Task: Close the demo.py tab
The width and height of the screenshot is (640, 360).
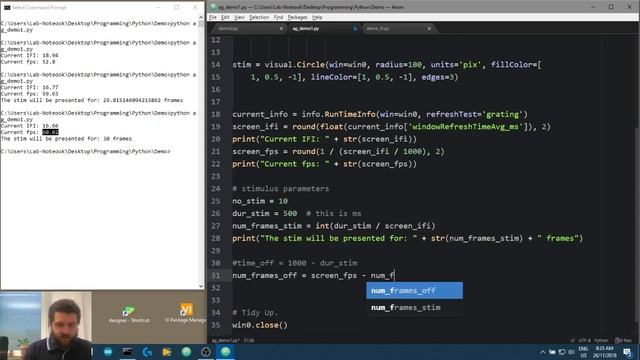Action: click(x=281, y=29)
